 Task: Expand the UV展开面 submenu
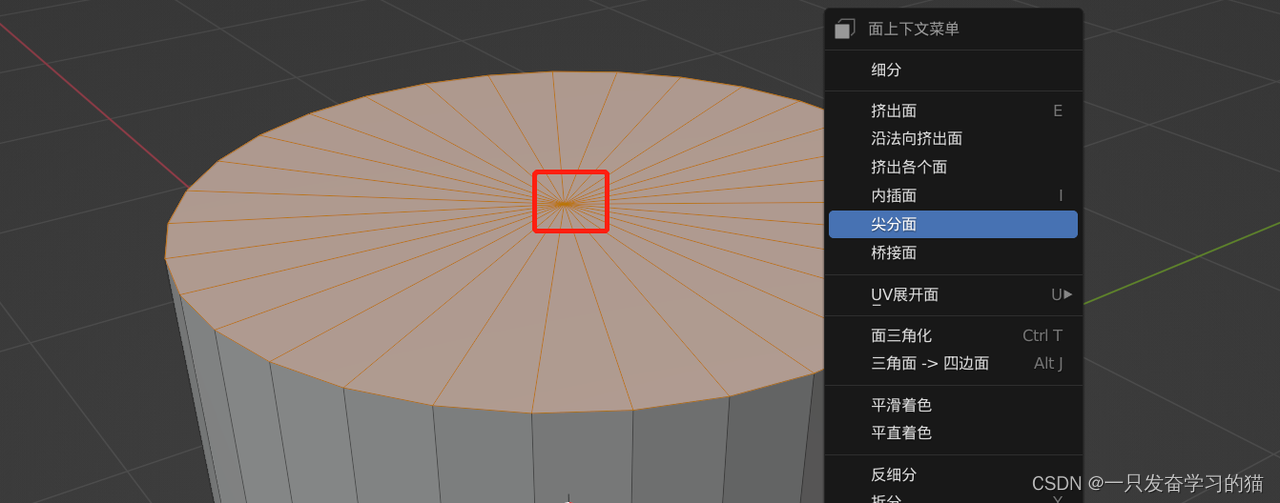[953, 295]
